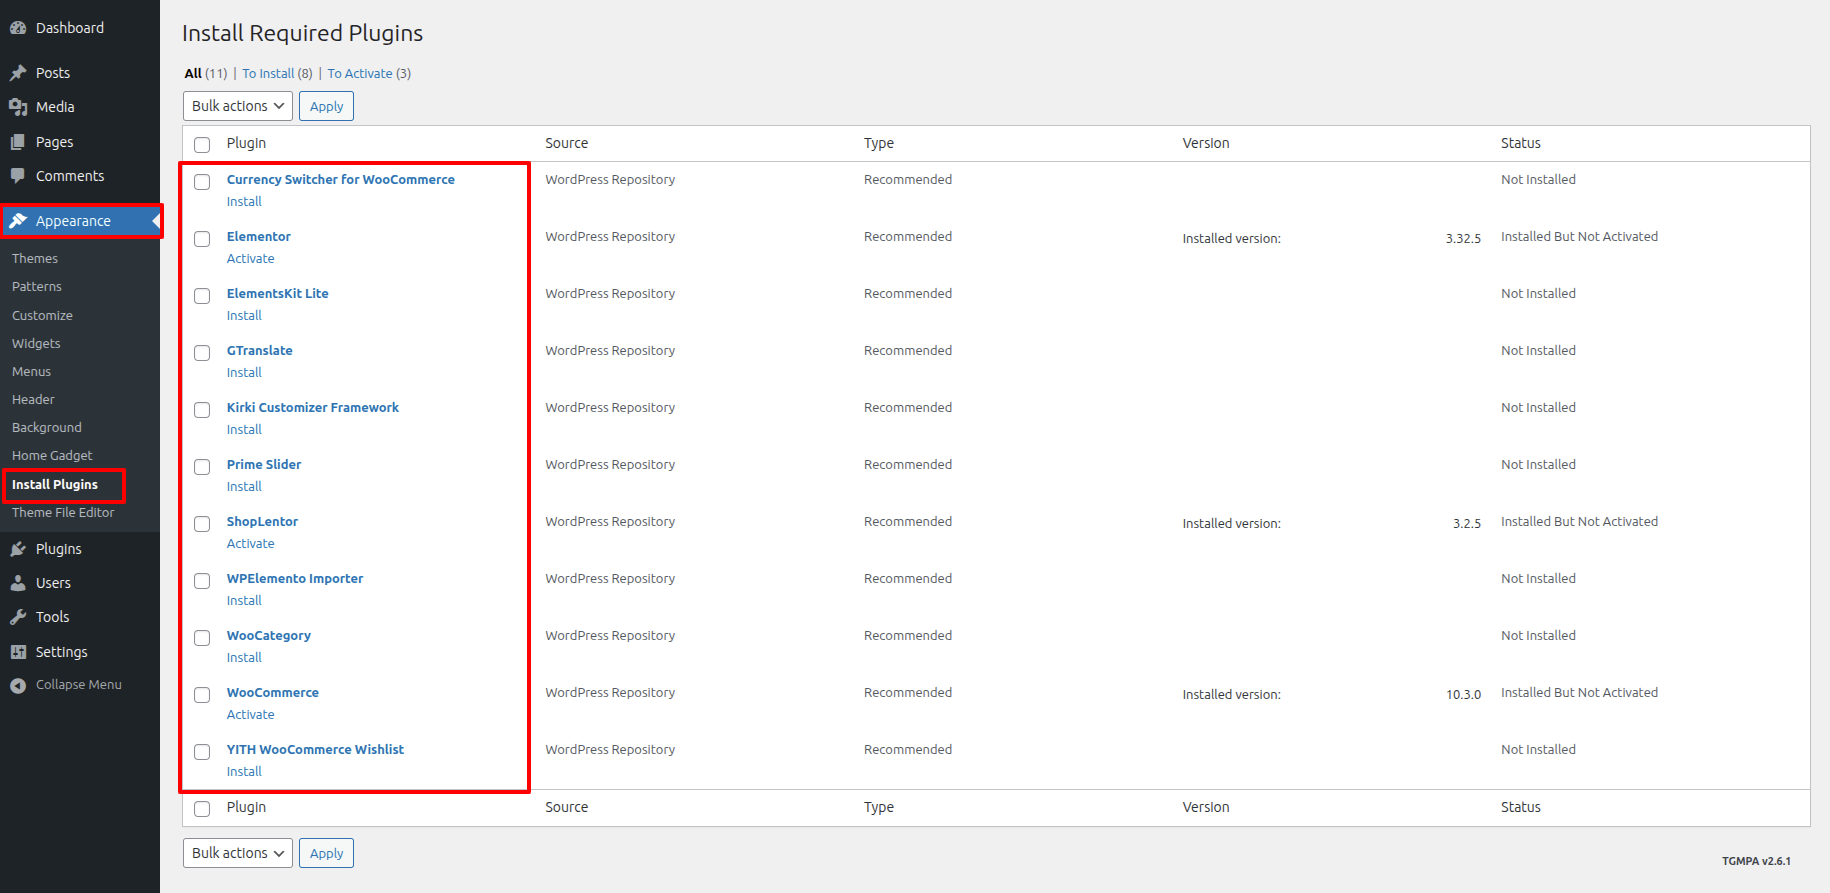Click the Dashboard gauge icon
The height and width of the screenshot is (893, 1830).
coord(18,28)
